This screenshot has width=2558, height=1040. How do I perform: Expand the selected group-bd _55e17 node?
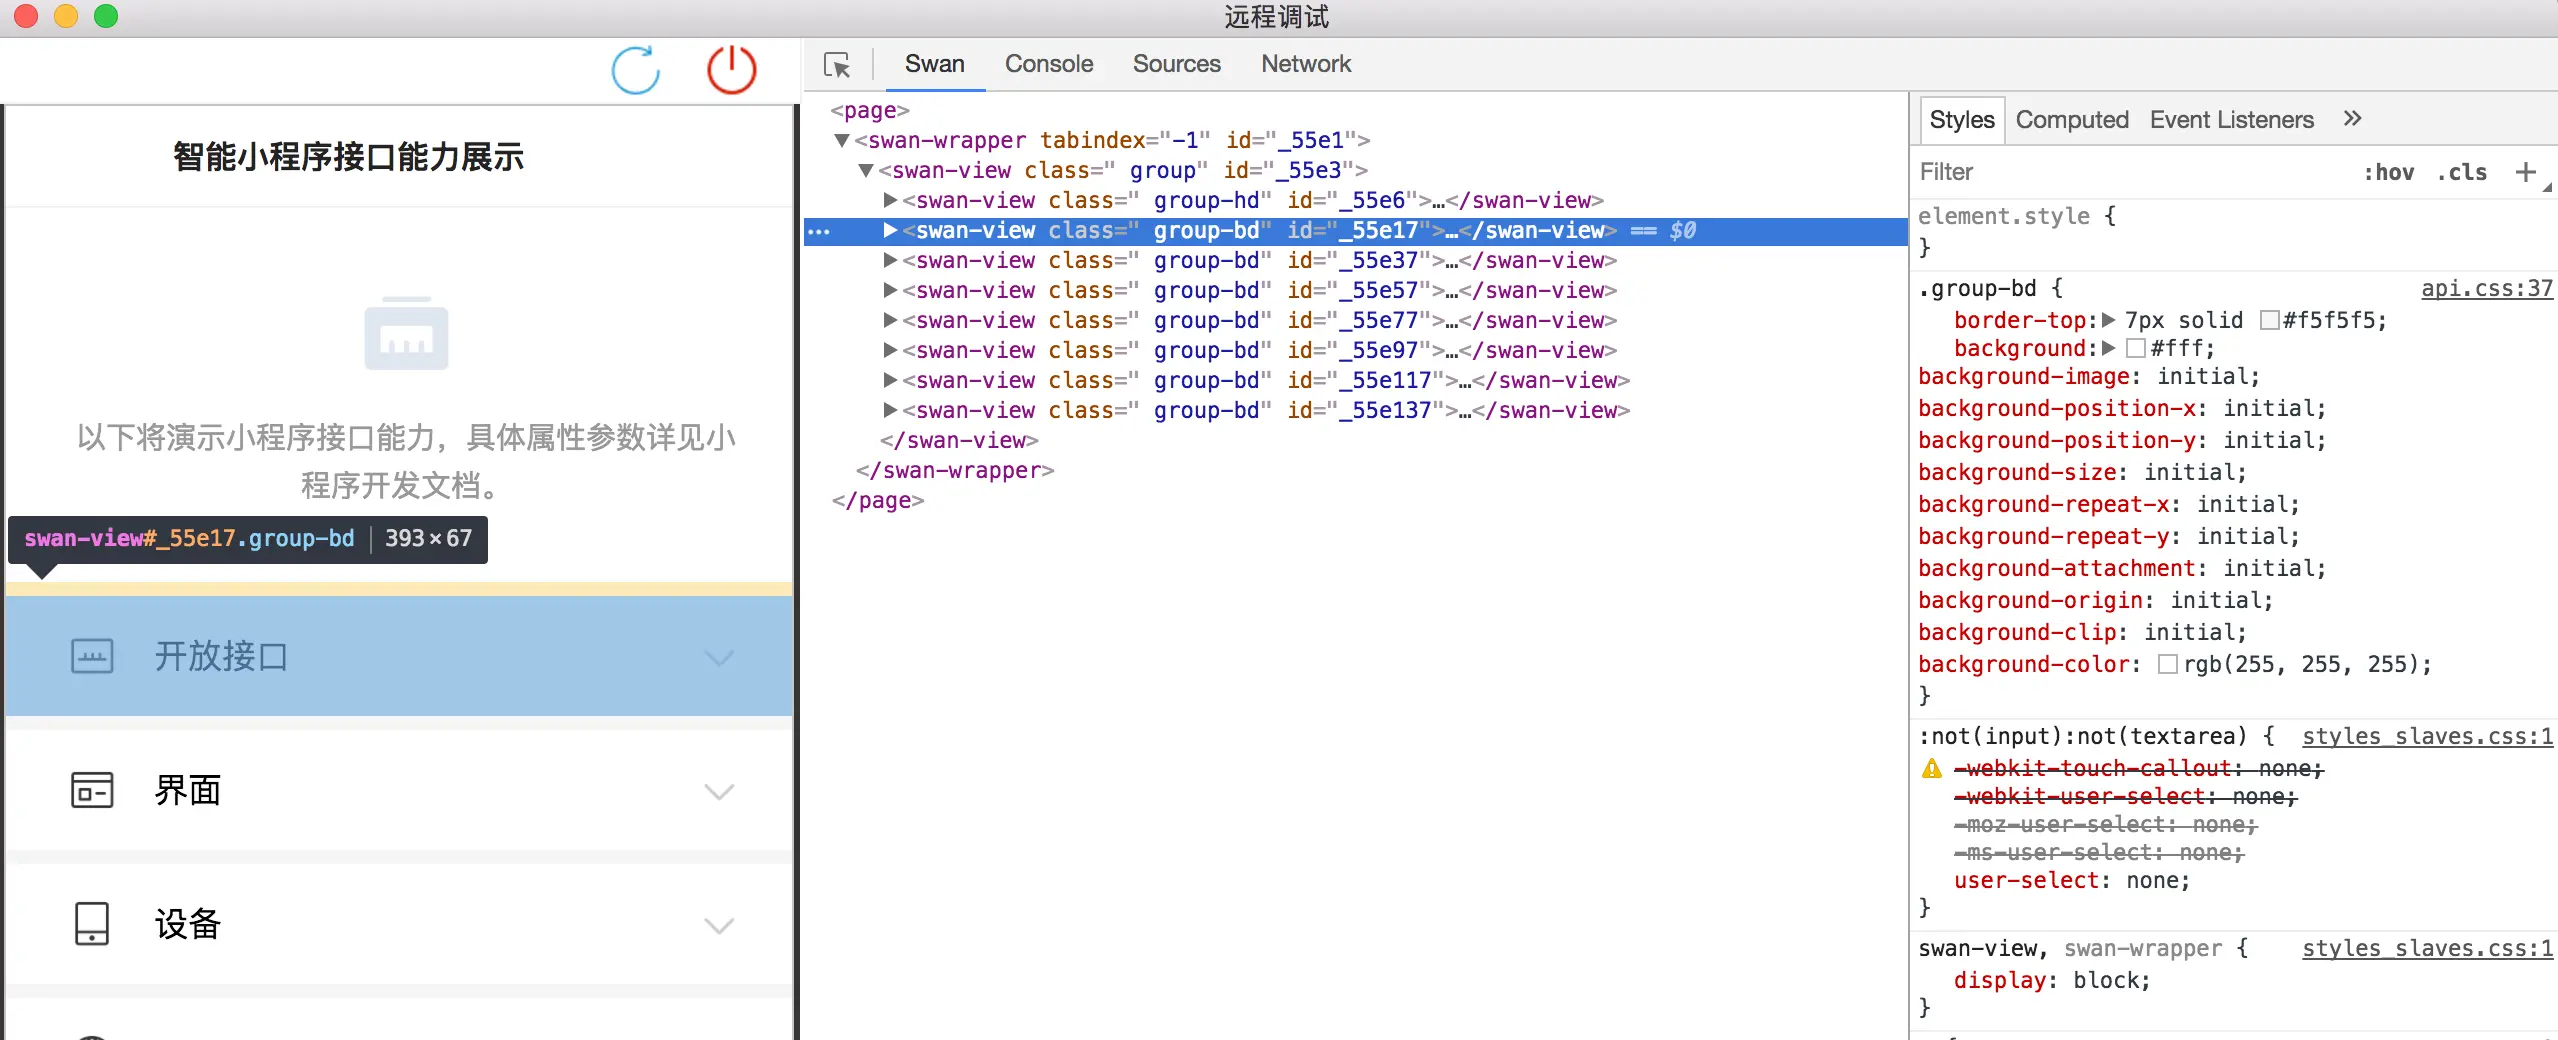(x=890, y=230)
